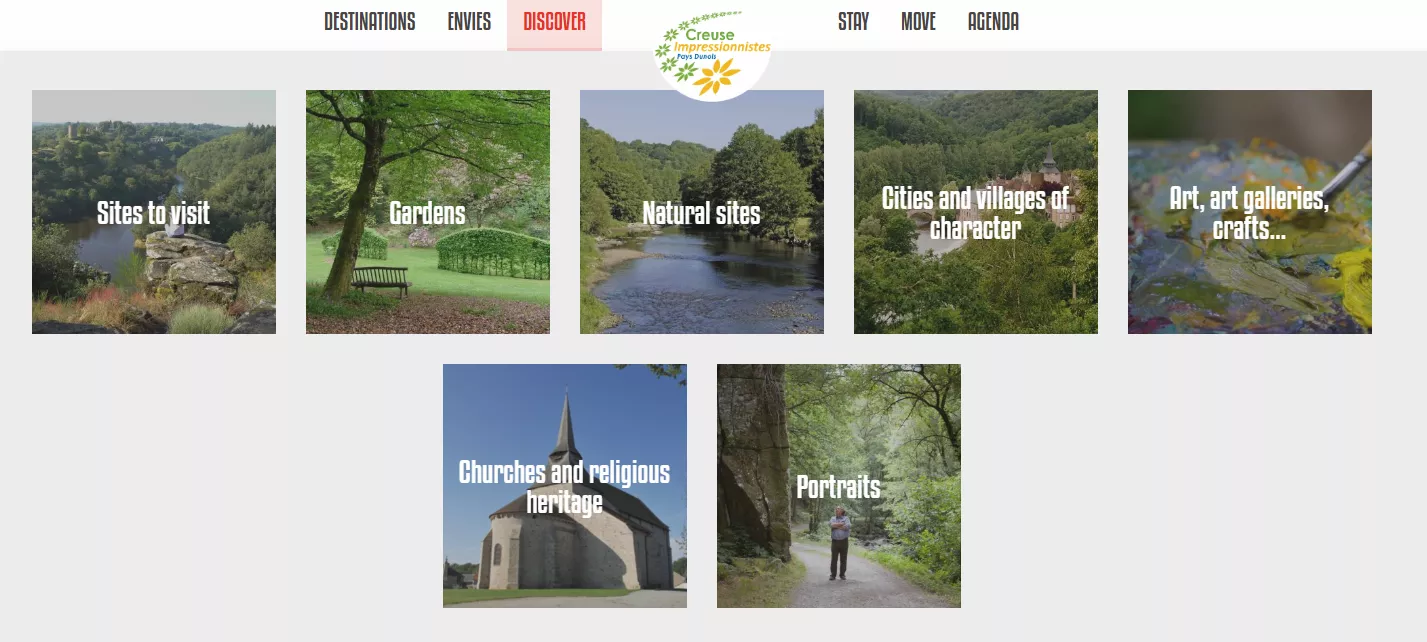Open Art, art galleries, crafts tile
This screenshot has width=1427, height=642.
click(x=1250, y=212)
